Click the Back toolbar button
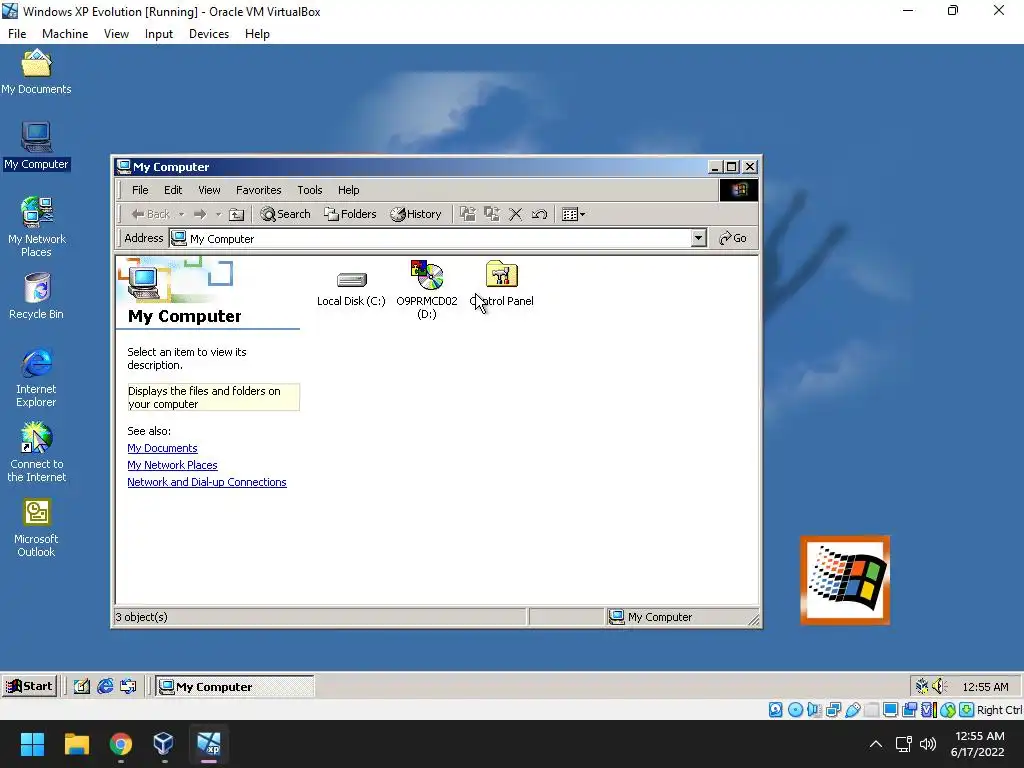This screenshot has height=768, width=1024. click(x=151, y=214)
